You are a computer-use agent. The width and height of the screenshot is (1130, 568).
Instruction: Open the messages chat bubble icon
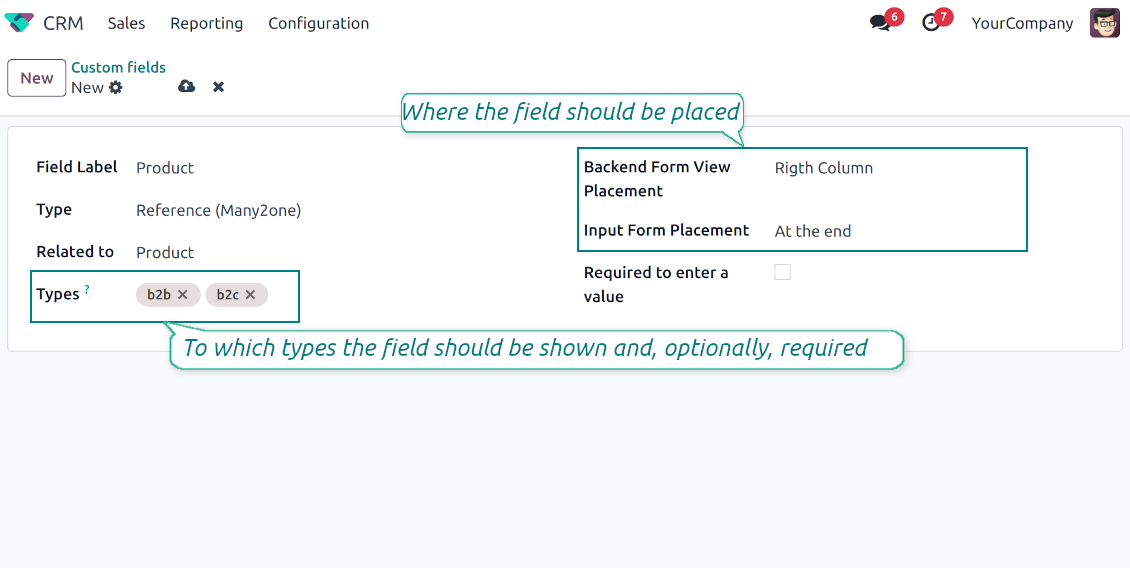pos(880,23)
